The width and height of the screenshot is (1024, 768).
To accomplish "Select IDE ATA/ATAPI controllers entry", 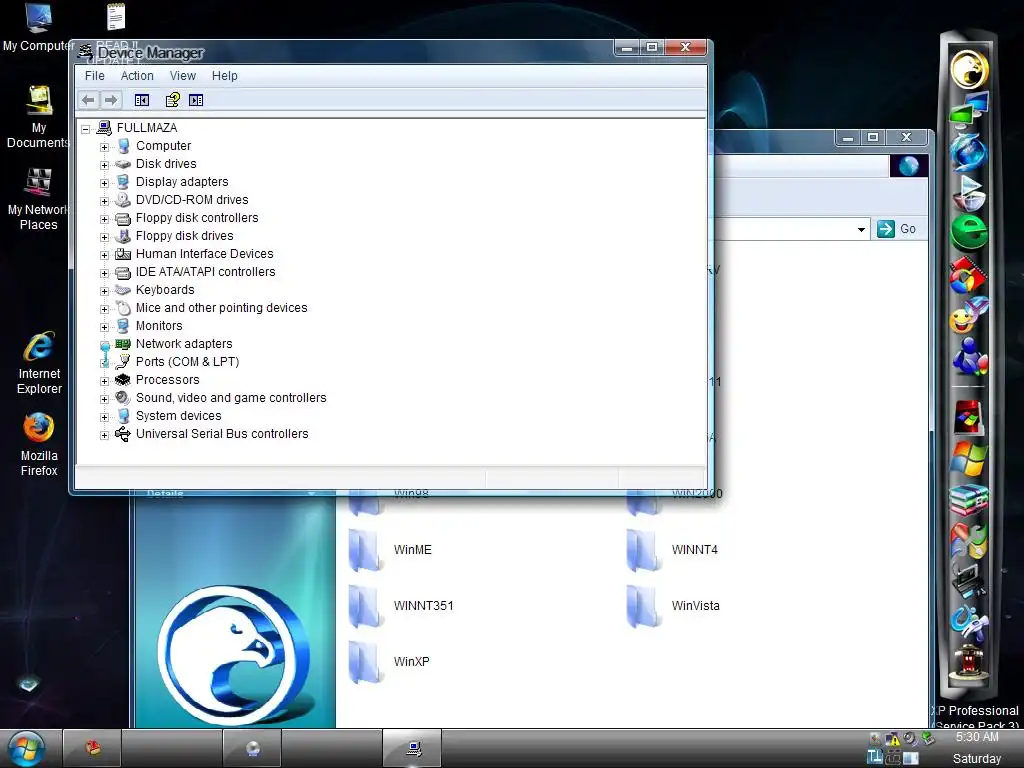I will (x=205, y=272).
